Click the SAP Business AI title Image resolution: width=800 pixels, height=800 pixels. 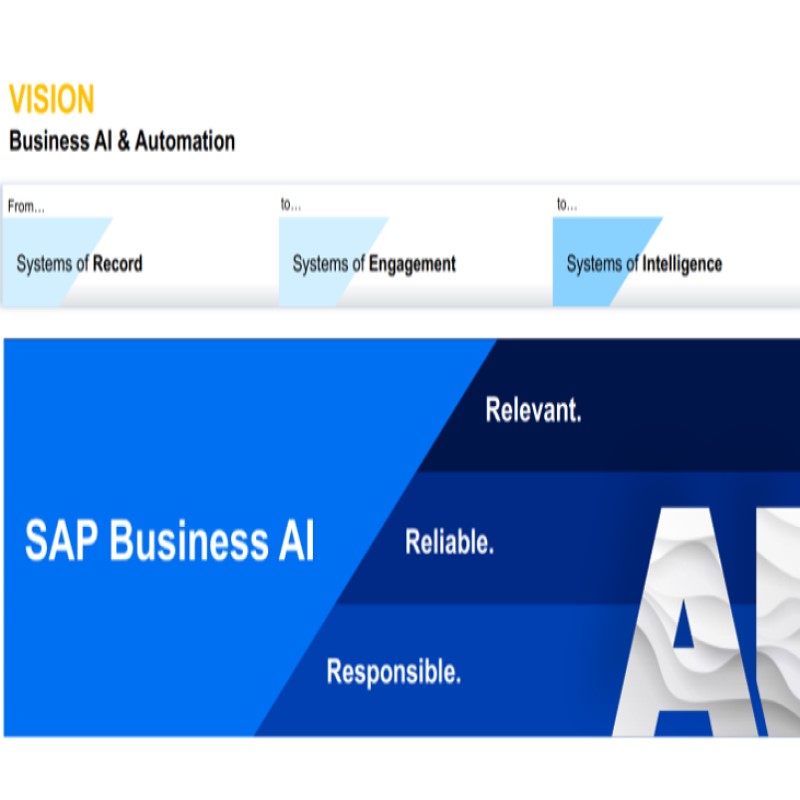[169, 541]
